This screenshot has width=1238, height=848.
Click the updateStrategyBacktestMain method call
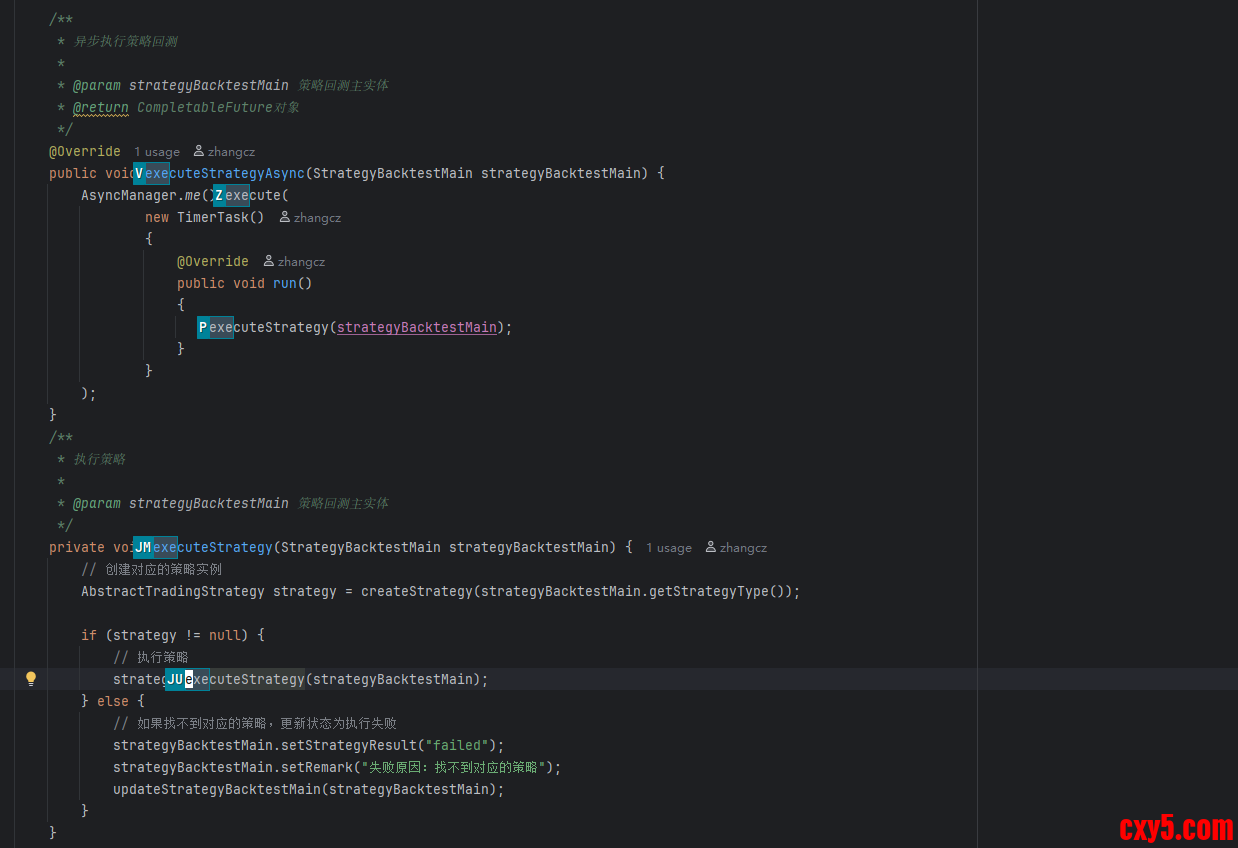point(216,790)
